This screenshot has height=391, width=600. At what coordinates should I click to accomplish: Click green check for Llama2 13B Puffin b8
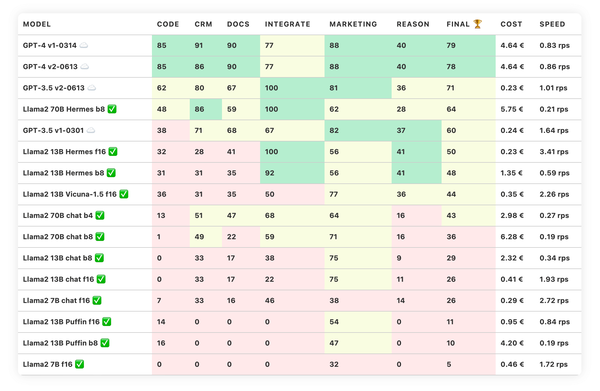[x=105, y=343]
